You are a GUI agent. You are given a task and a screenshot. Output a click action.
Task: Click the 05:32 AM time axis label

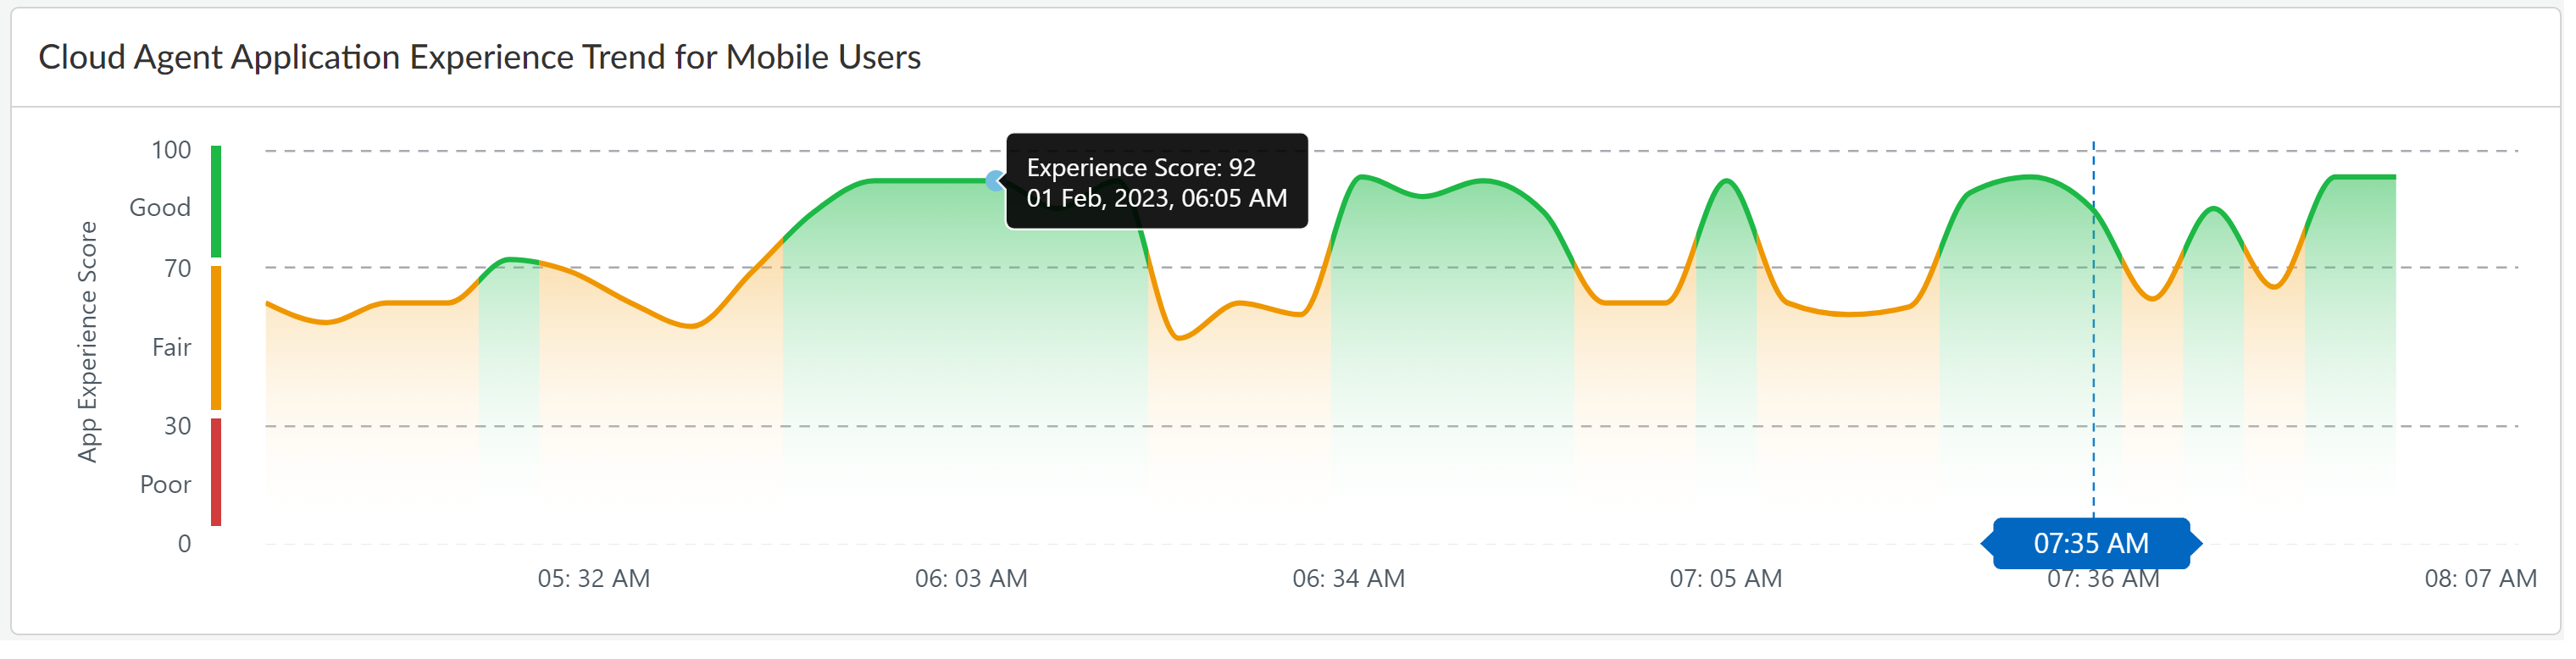[594, 579]
